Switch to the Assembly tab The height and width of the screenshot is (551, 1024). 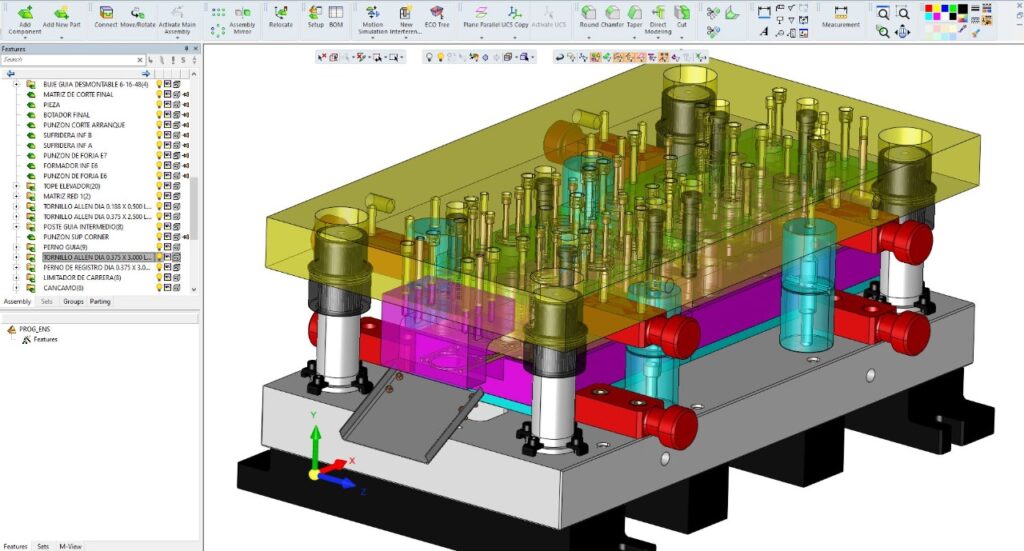pos(17,302)
